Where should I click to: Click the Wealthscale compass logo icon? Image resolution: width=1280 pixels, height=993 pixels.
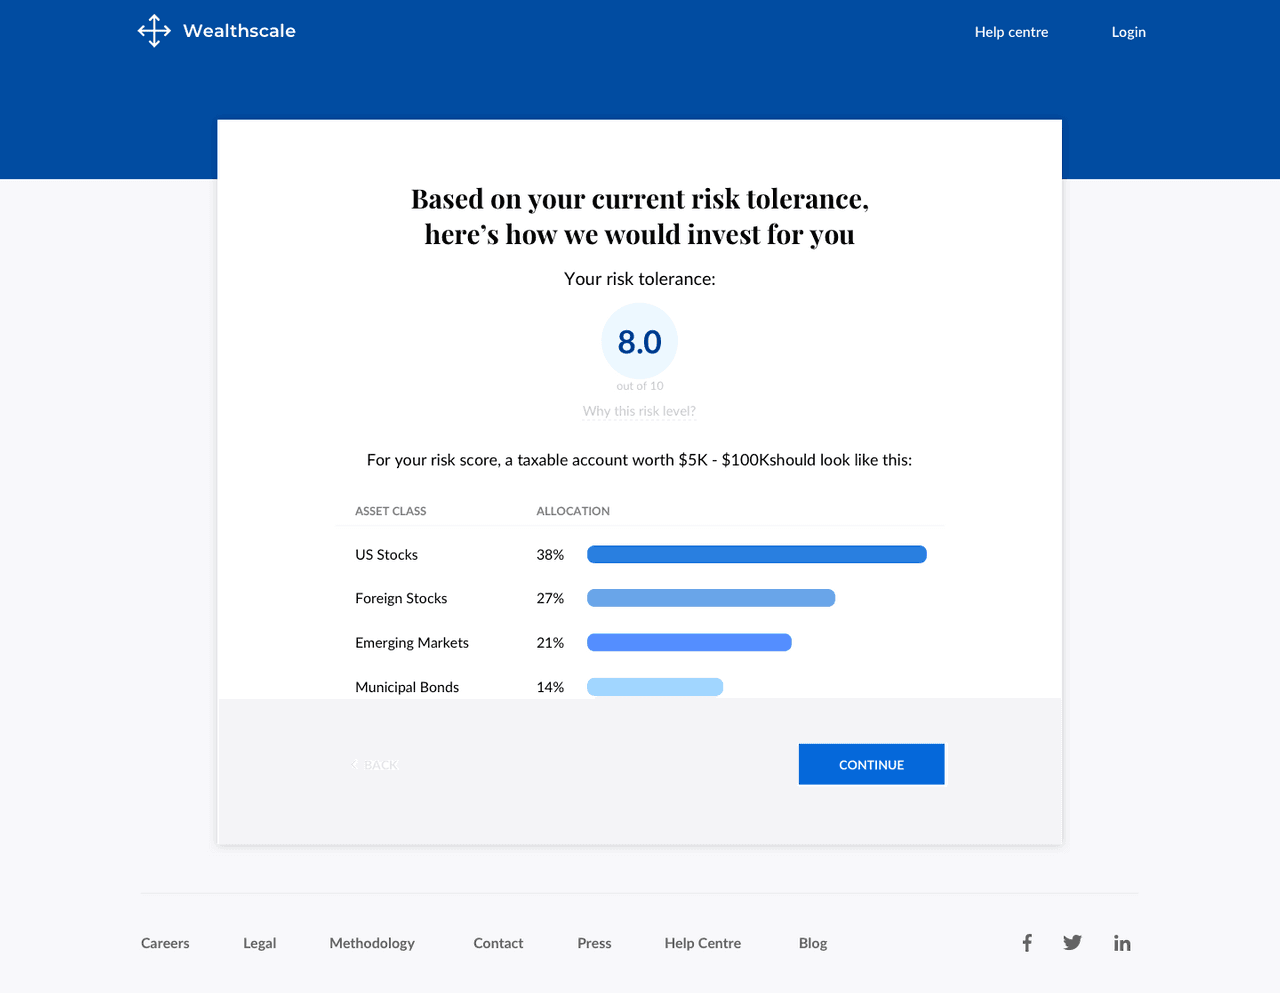[x=154, y=30]
